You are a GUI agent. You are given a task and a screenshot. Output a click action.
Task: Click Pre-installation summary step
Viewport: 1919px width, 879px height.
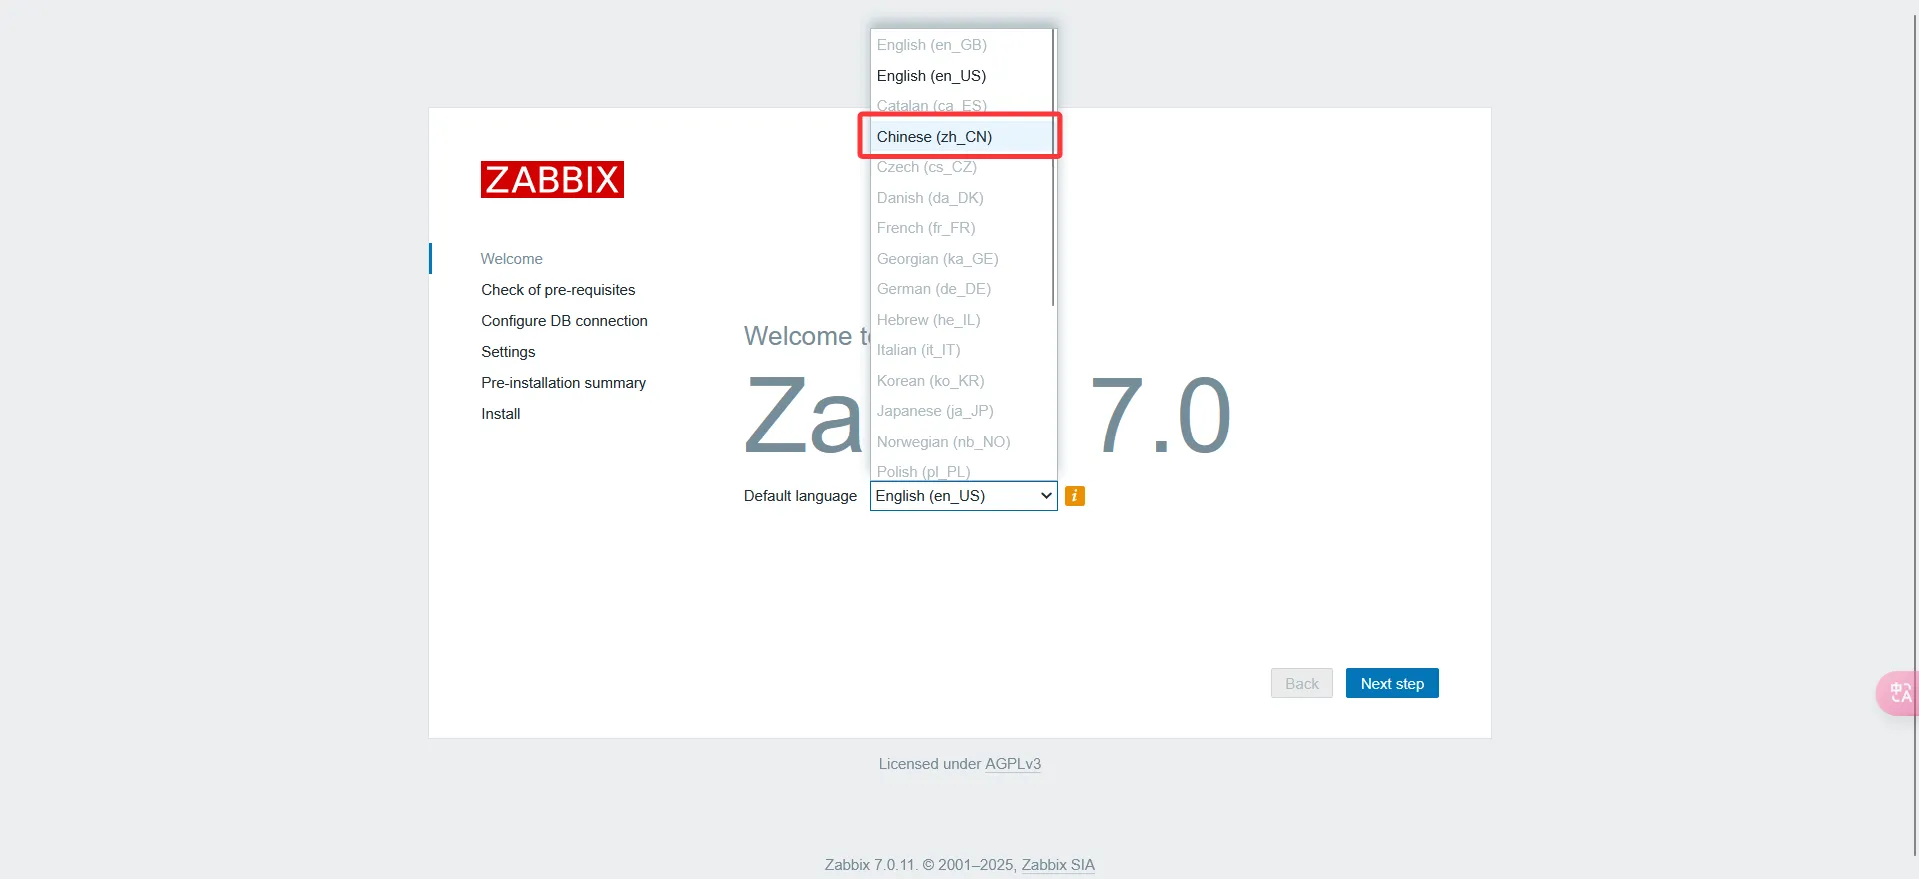563,383
